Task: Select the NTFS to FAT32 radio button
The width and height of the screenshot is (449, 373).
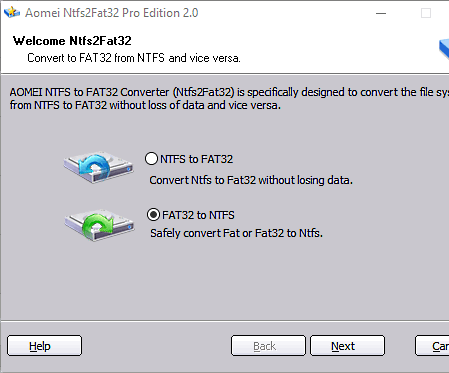Action: [x=151, y=159]
